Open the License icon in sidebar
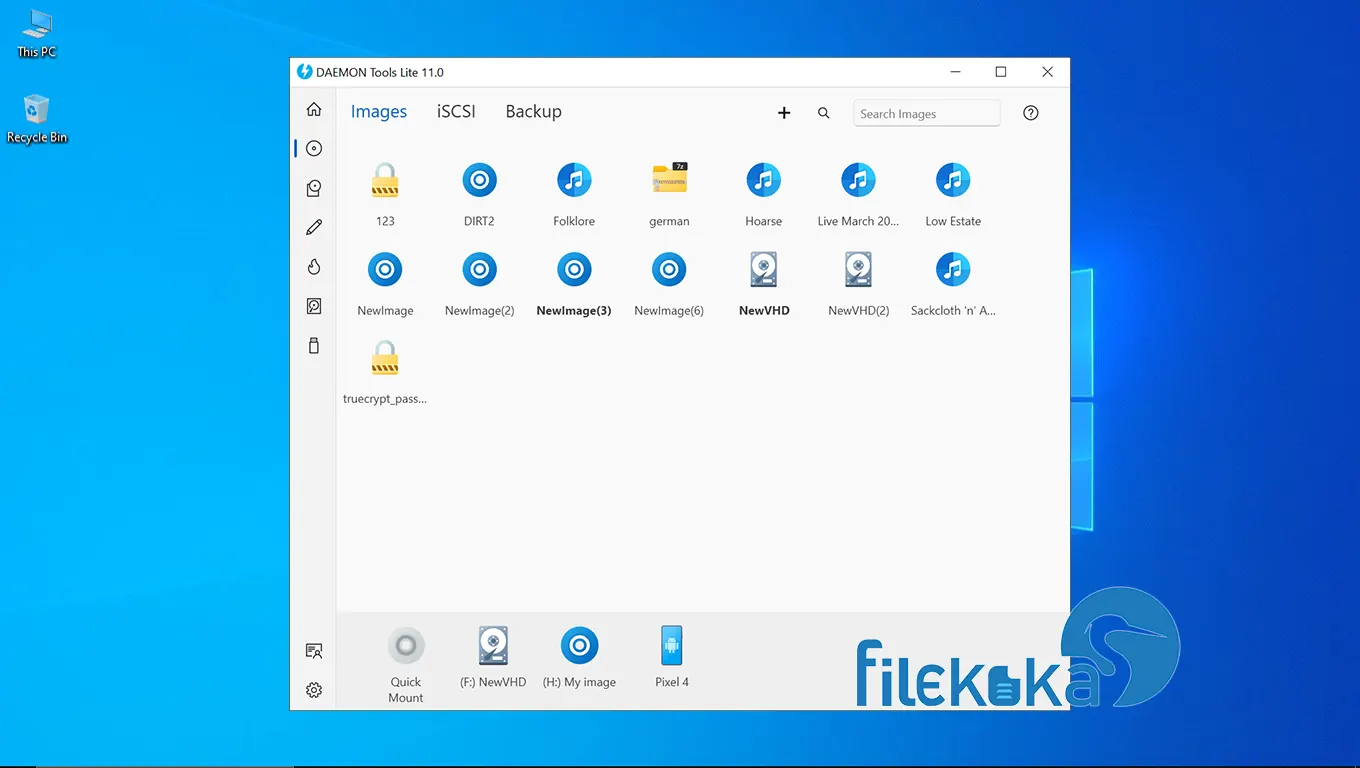The height and width of the screenshot is (768, 1360). pos(314,651)
